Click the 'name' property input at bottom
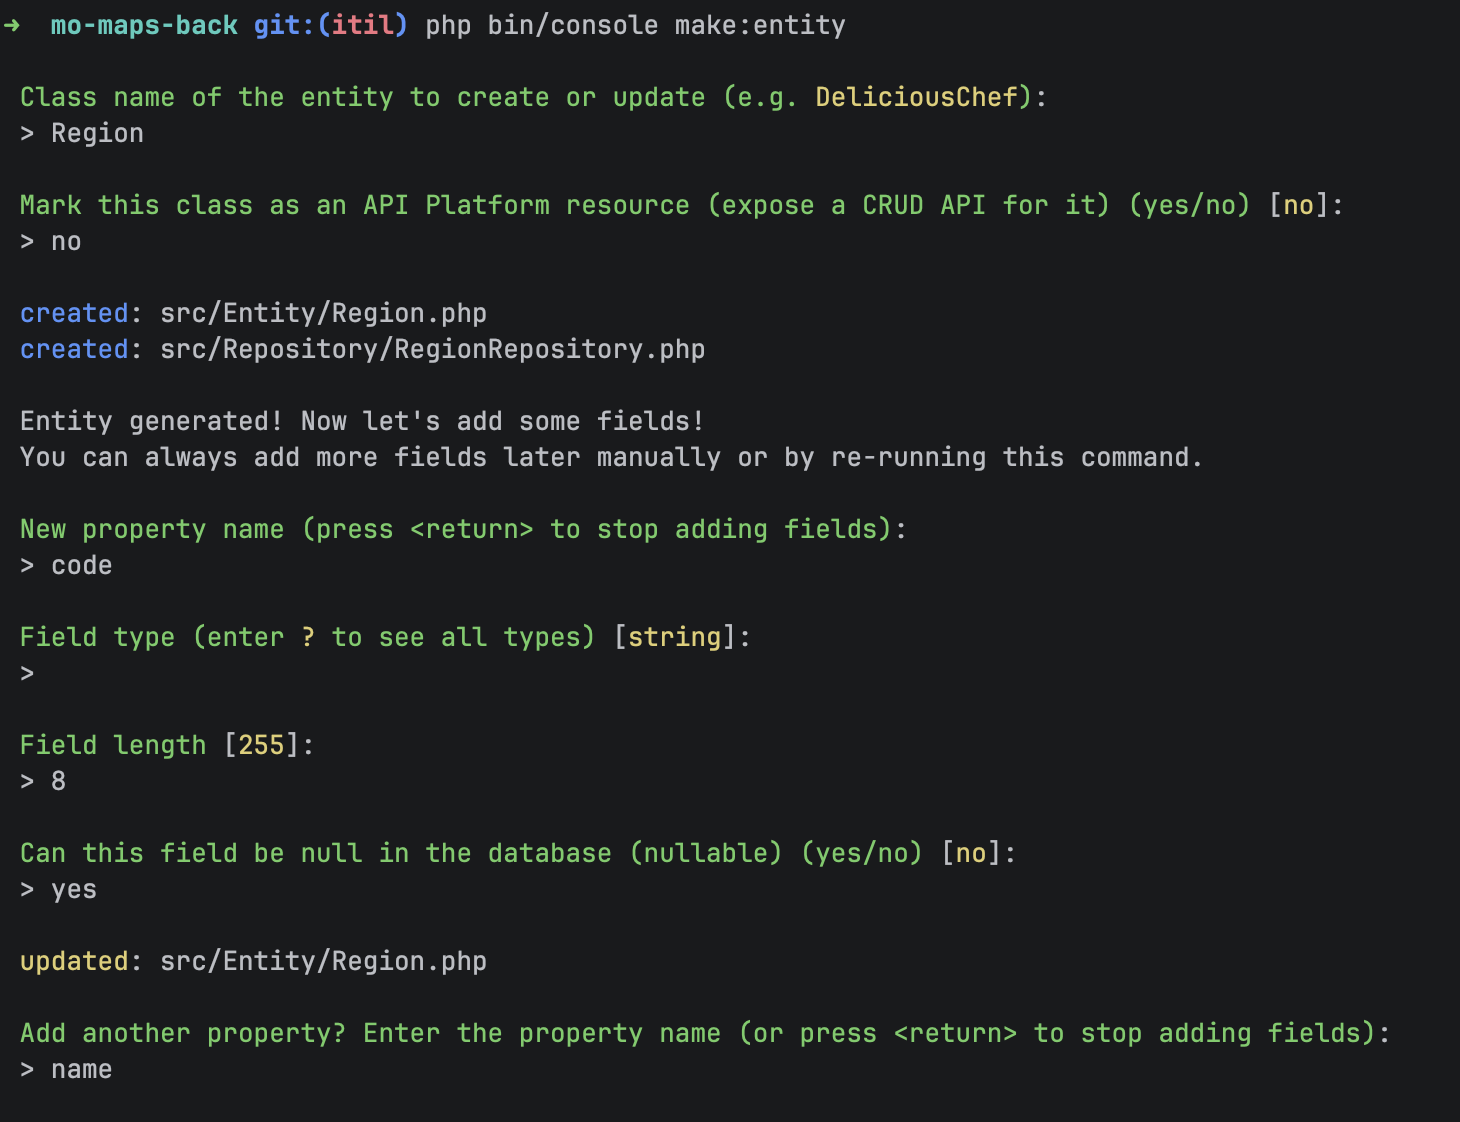1460x1122 pixels. [81, 1069]
